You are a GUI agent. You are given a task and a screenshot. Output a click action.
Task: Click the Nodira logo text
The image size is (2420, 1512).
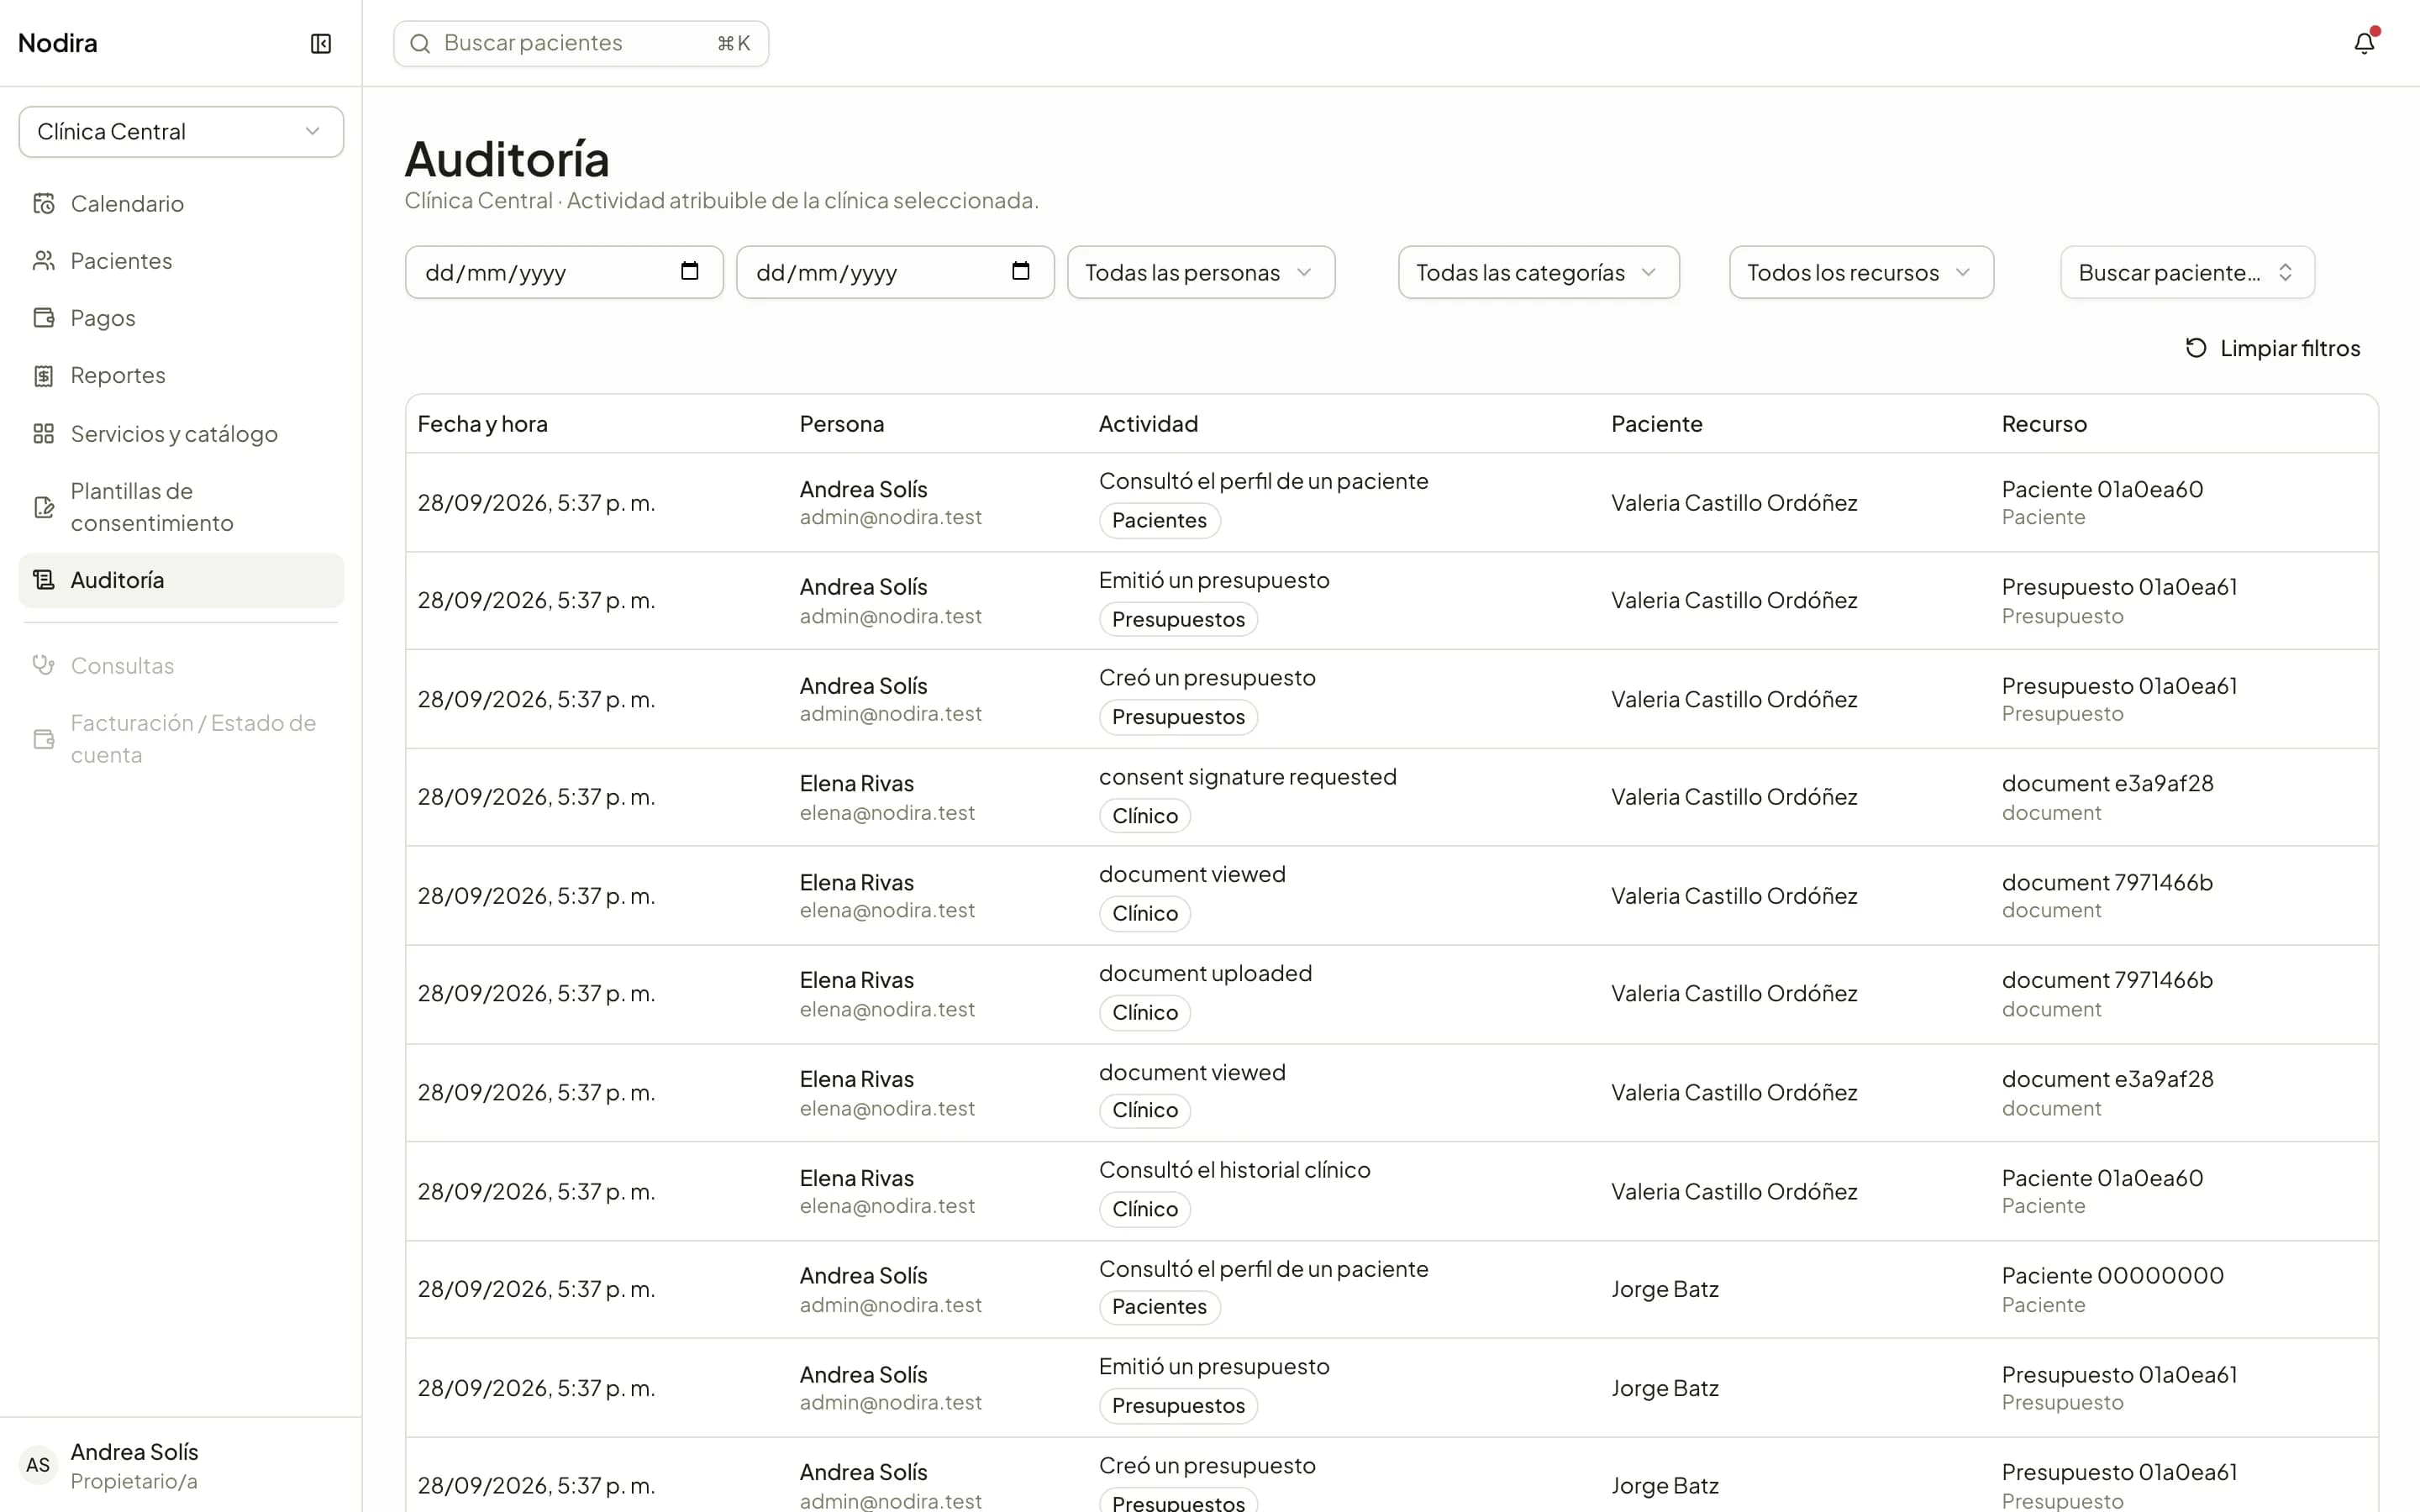[x=58, y=43]
